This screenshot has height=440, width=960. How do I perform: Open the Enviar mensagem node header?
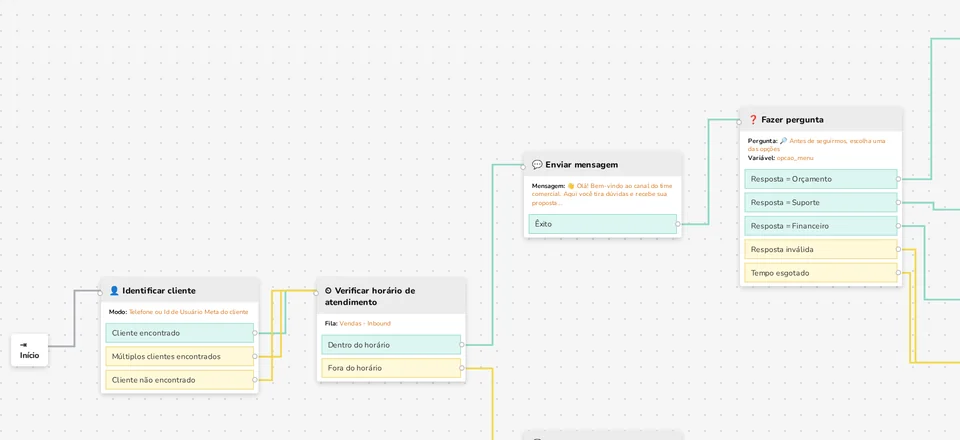click(603, 165)
